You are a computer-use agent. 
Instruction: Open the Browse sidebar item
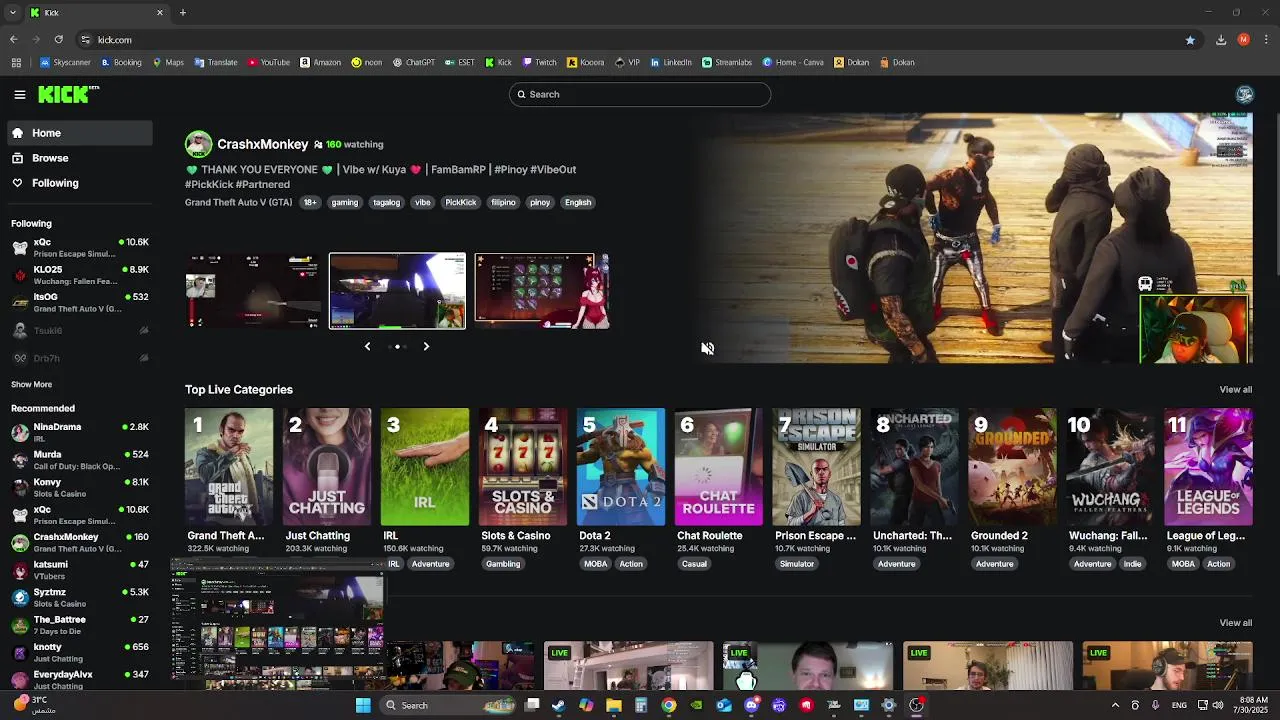coord(78,158)
